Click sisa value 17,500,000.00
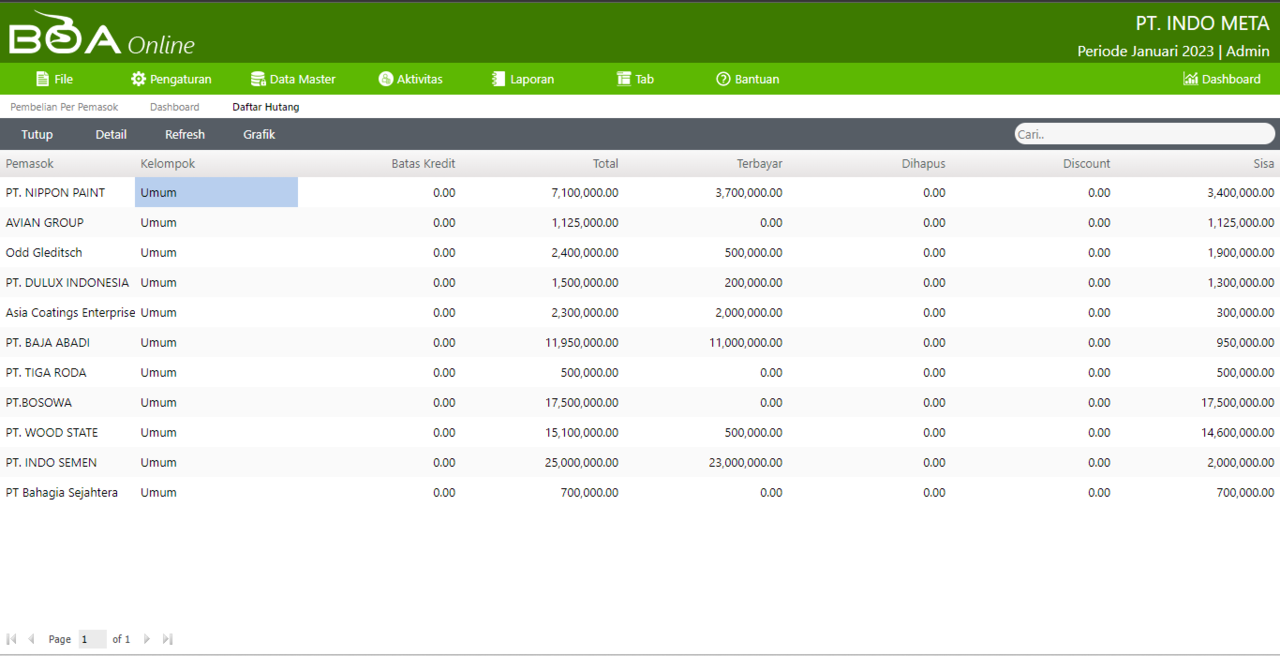The image size is (1280, 656). point(1238,402)
